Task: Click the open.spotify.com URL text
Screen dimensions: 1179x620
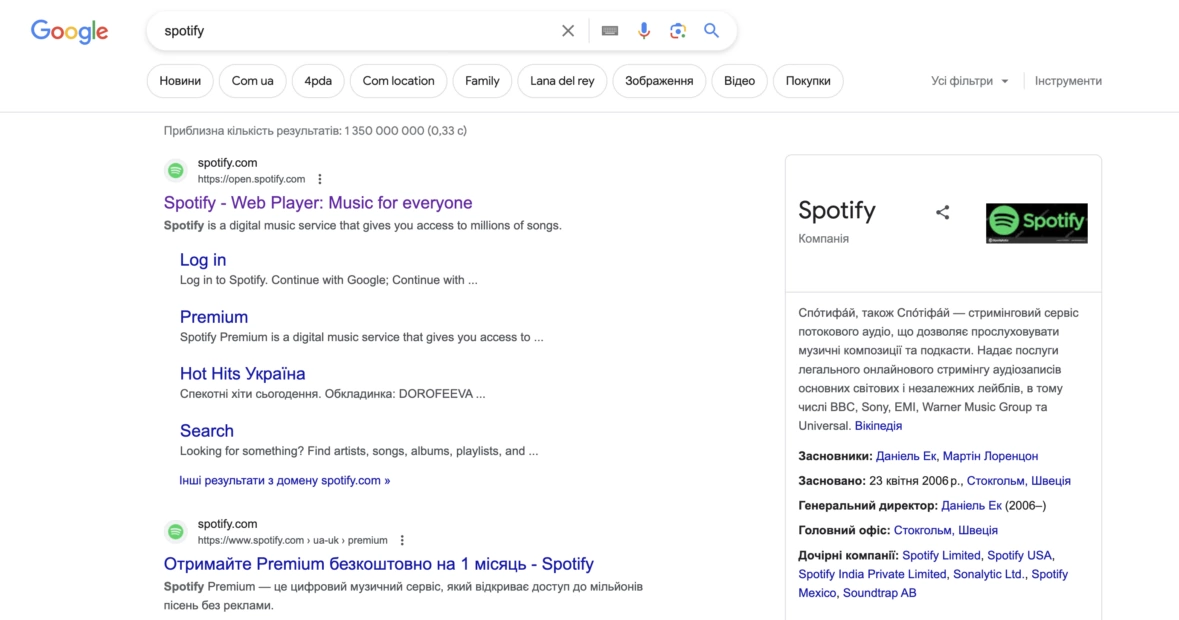Action: (x=251, y=179)
